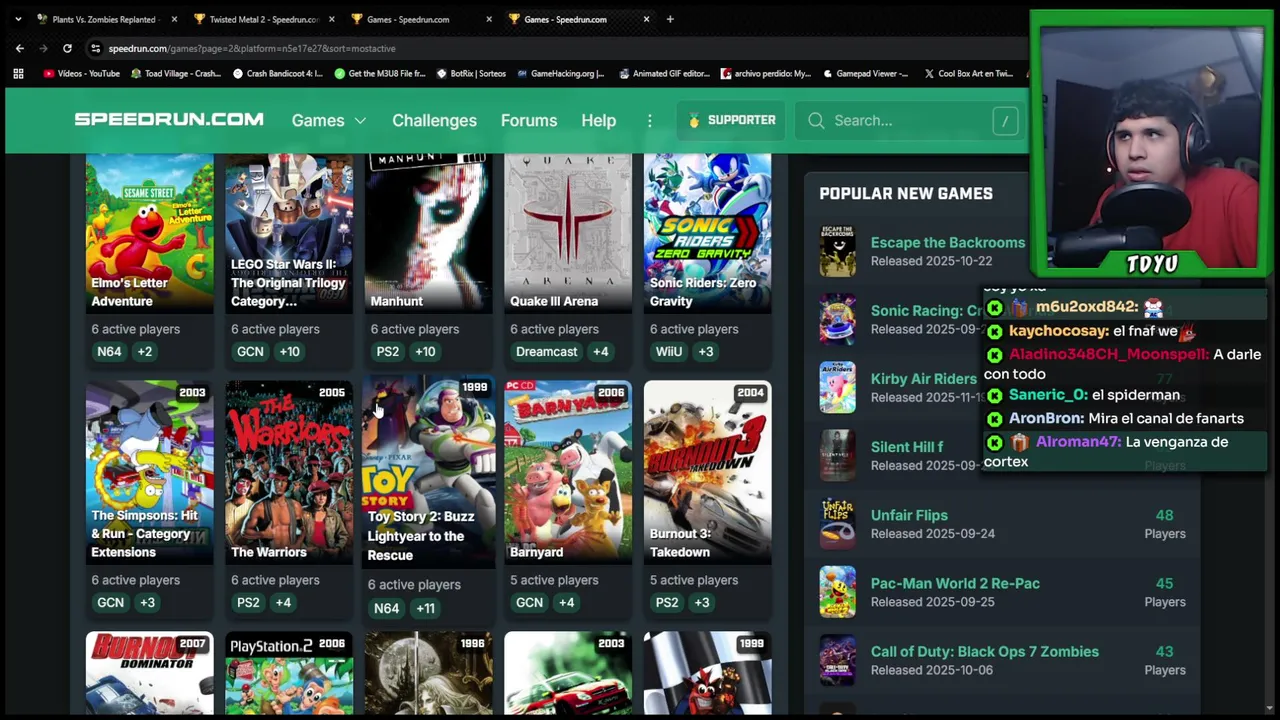Click the Pac-Man World 2 icon
1280x720 pixels.
pos(838,591)
